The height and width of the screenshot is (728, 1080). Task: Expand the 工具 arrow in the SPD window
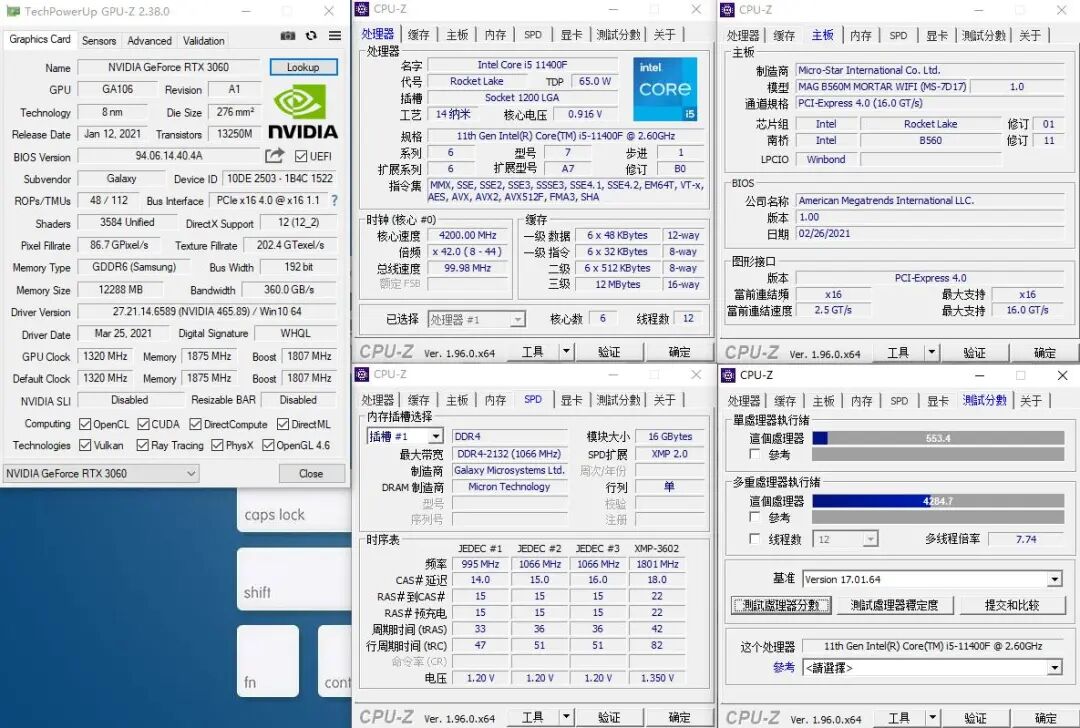pos(565,717)
